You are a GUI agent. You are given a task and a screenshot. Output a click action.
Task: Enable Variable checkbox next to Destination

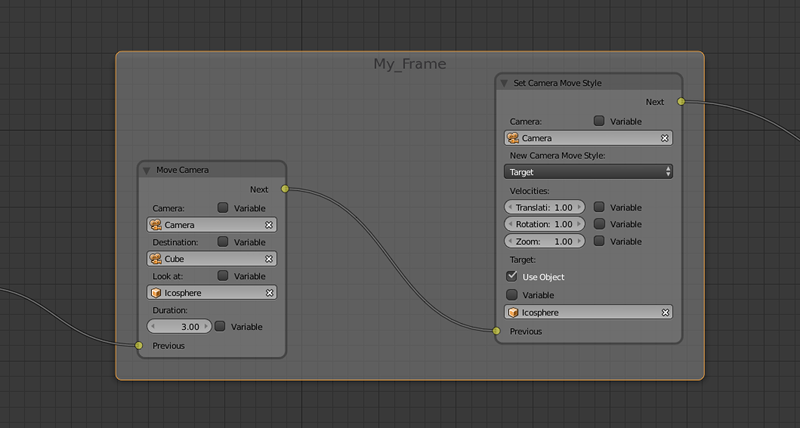[223, 242]
